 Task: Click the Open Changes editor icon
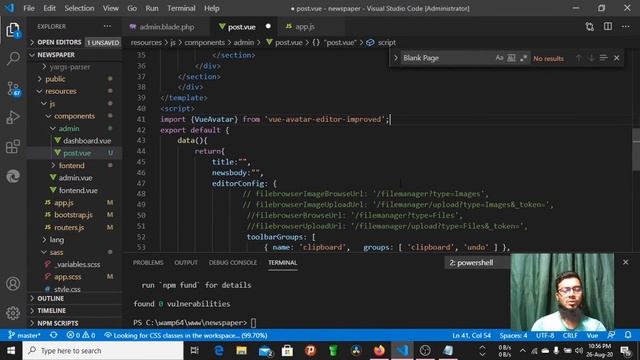pos(589,27)
